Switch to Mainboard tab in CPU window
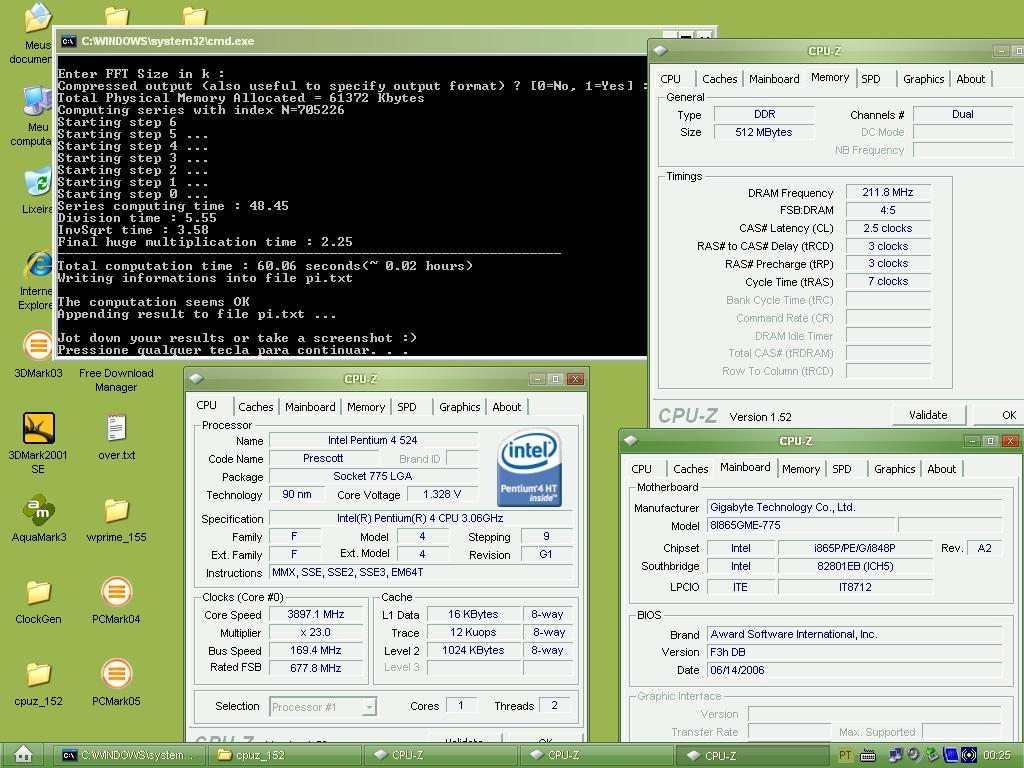 (x=310, y=407)
